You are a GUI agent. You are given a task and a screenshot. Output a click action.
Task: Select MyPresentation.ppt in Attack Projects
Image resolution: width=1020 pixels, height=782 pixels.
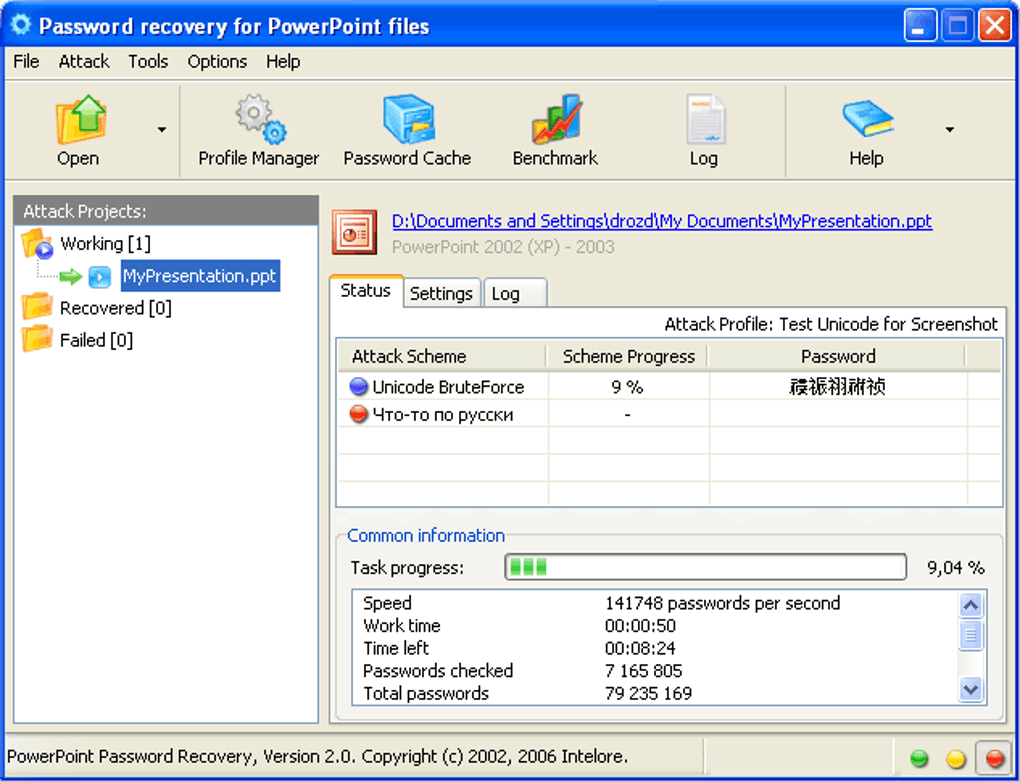(200, 276)
